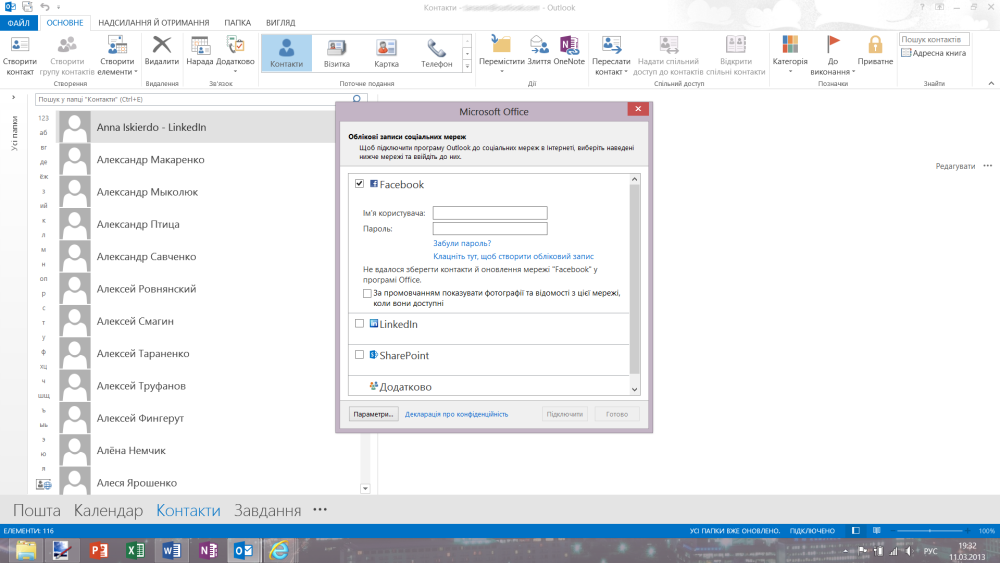Screen dimensions: 1000x563
Task: Go to Завдання navigation
Action: [267, 510]
